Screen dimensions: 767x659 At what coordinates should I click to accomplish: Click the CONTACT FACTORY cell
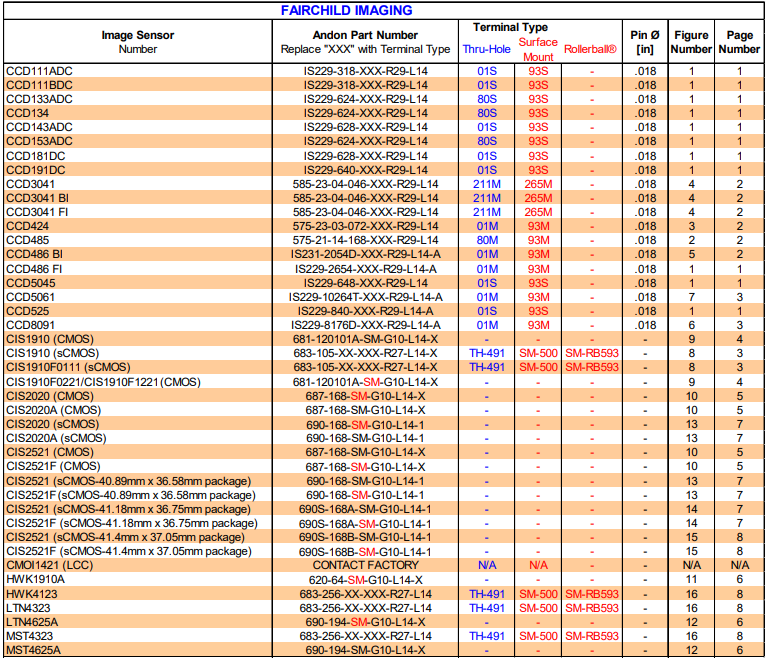365,565
